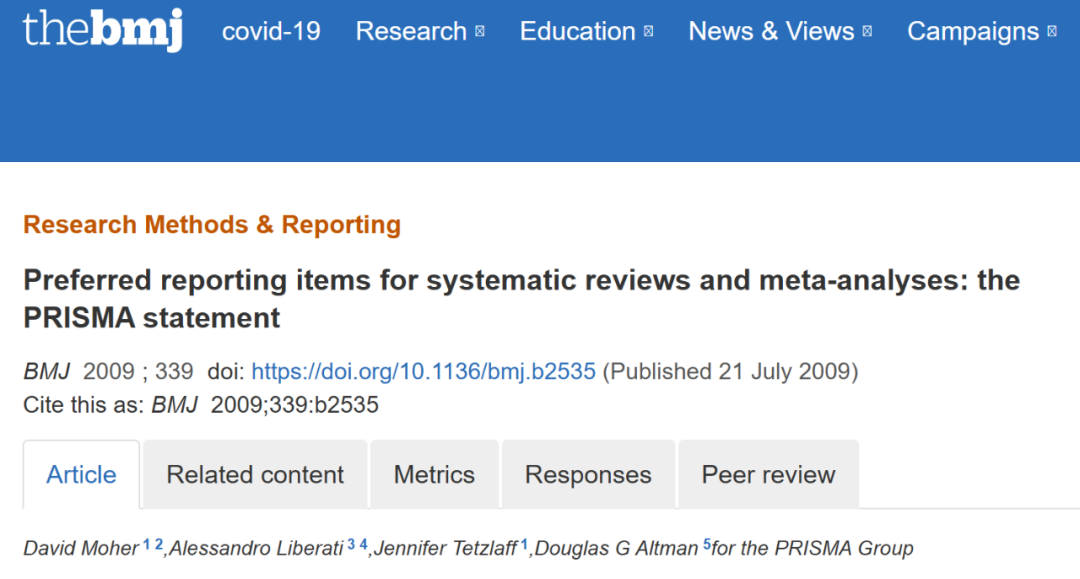
Task: Click author name David Moher
Action: point(81,548)
